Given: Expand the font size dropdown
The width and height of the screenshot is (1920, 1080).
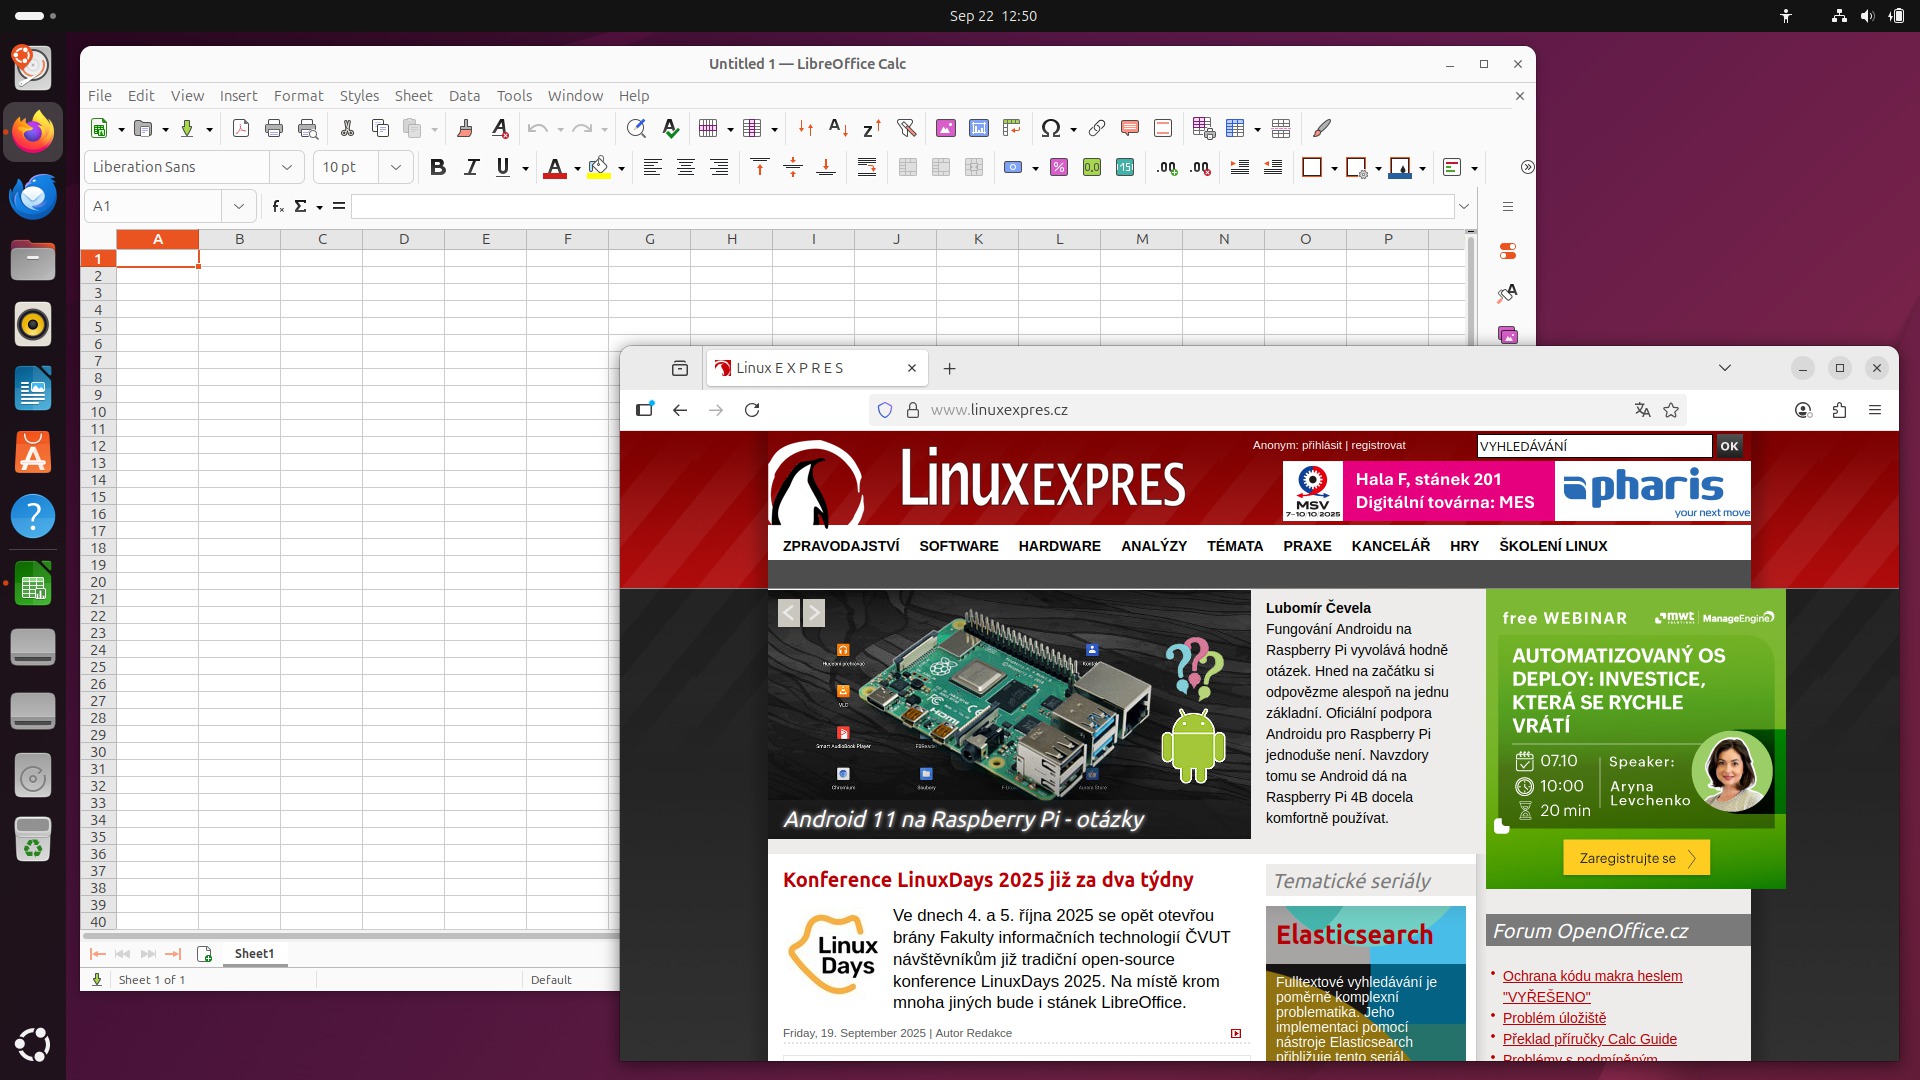Looking at the screenshot, I should click(396, 167).
